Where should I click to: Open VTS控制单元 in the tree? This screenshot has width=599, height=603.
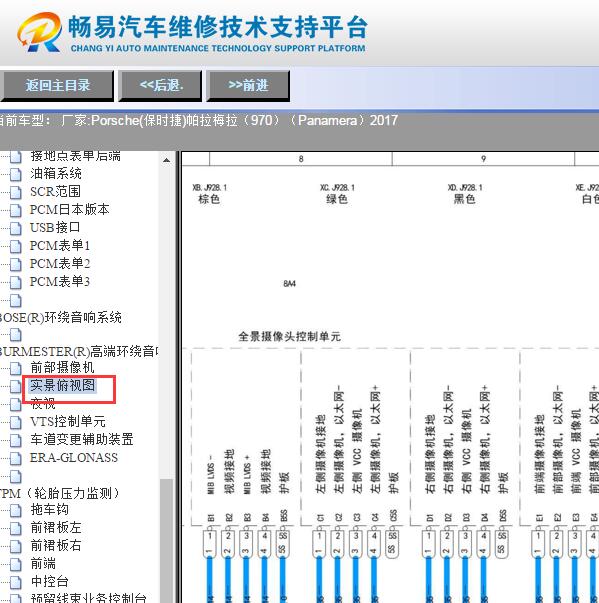68,422
